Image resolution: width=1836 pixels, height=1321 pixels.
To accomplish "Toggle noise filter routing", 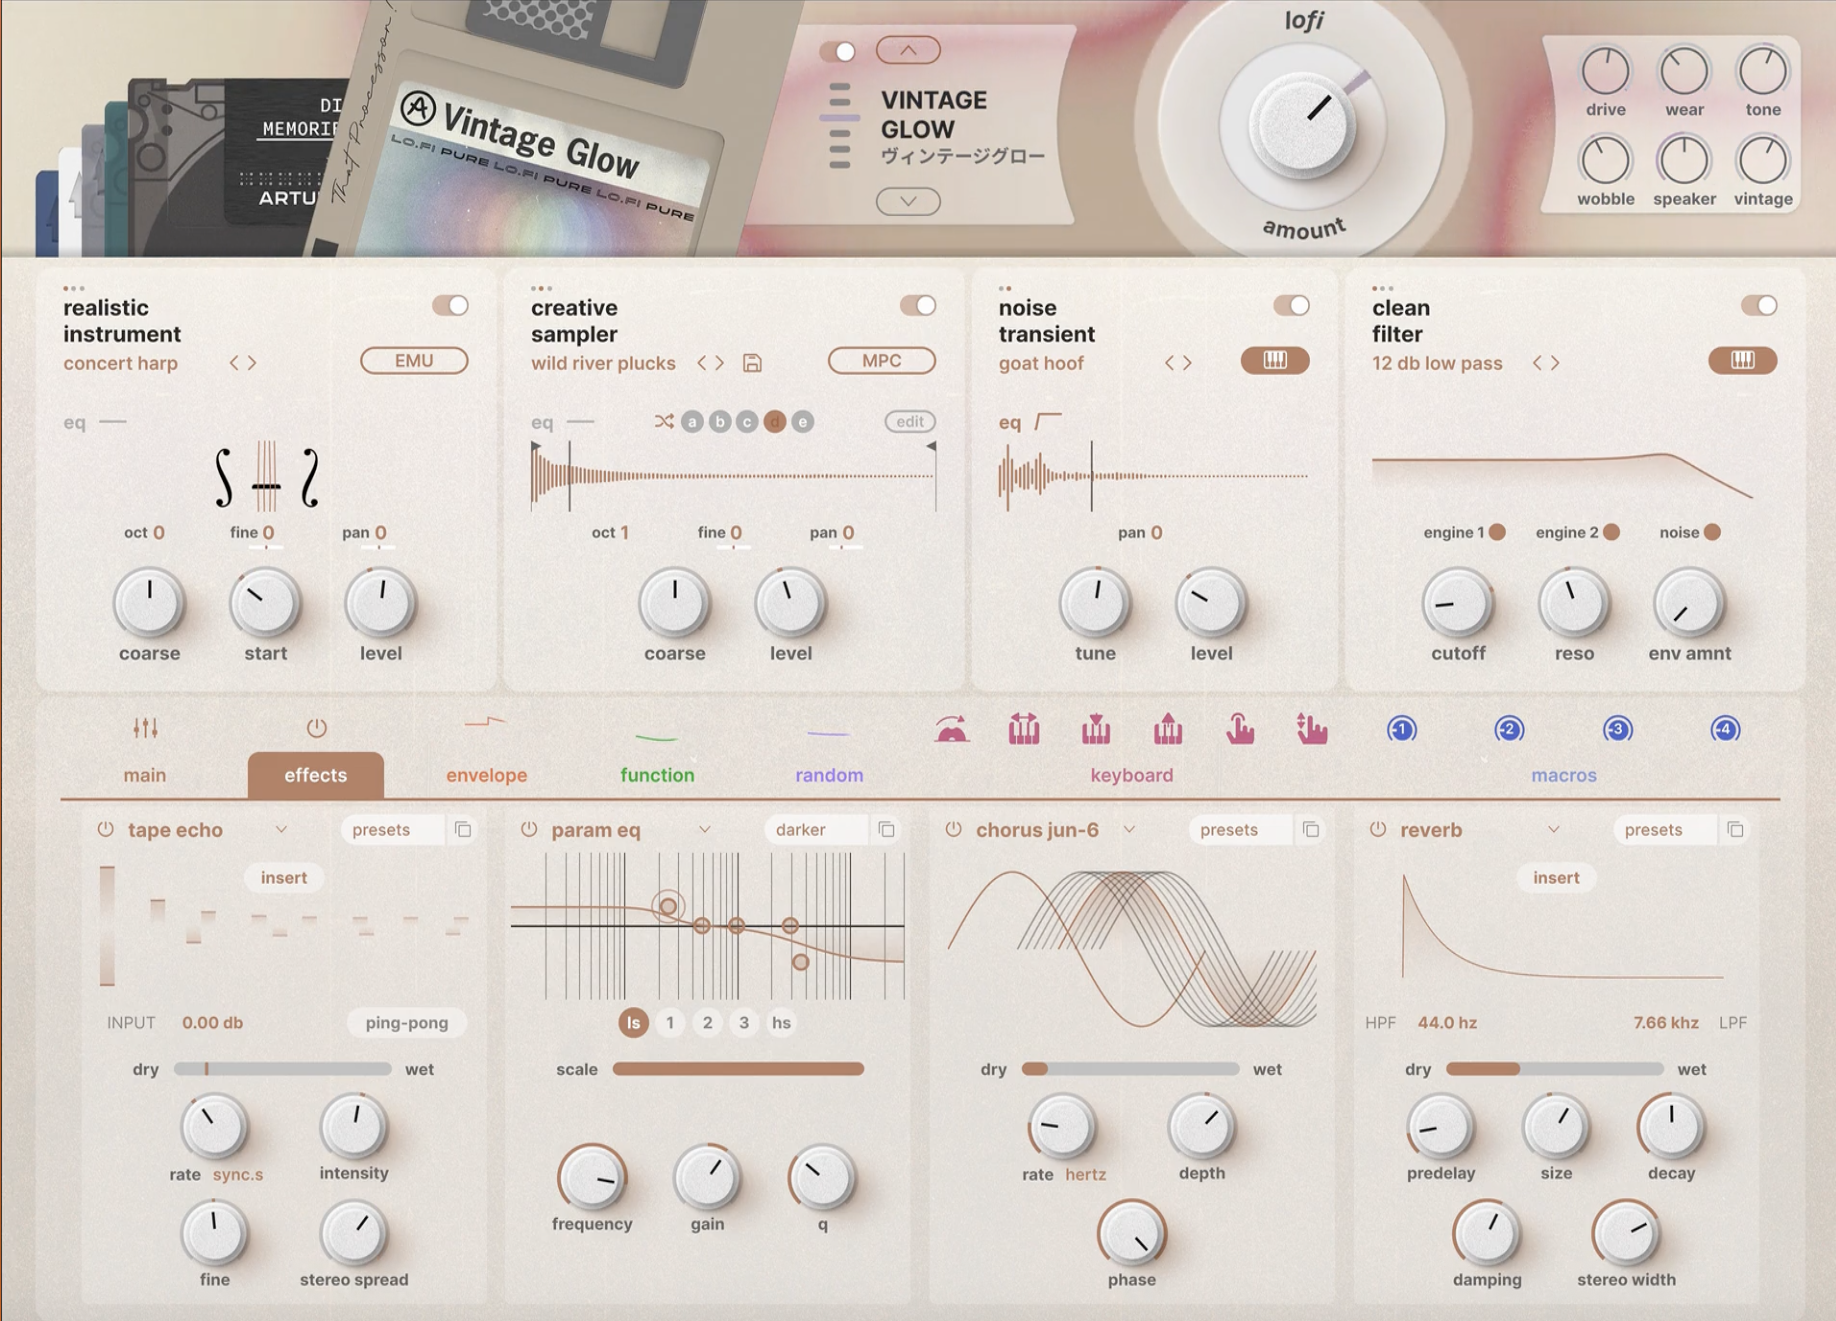I will [x=1712, y=532].
